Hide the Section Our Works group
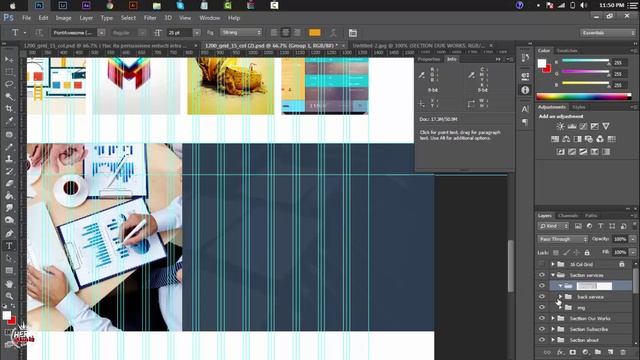 point(542,318)
